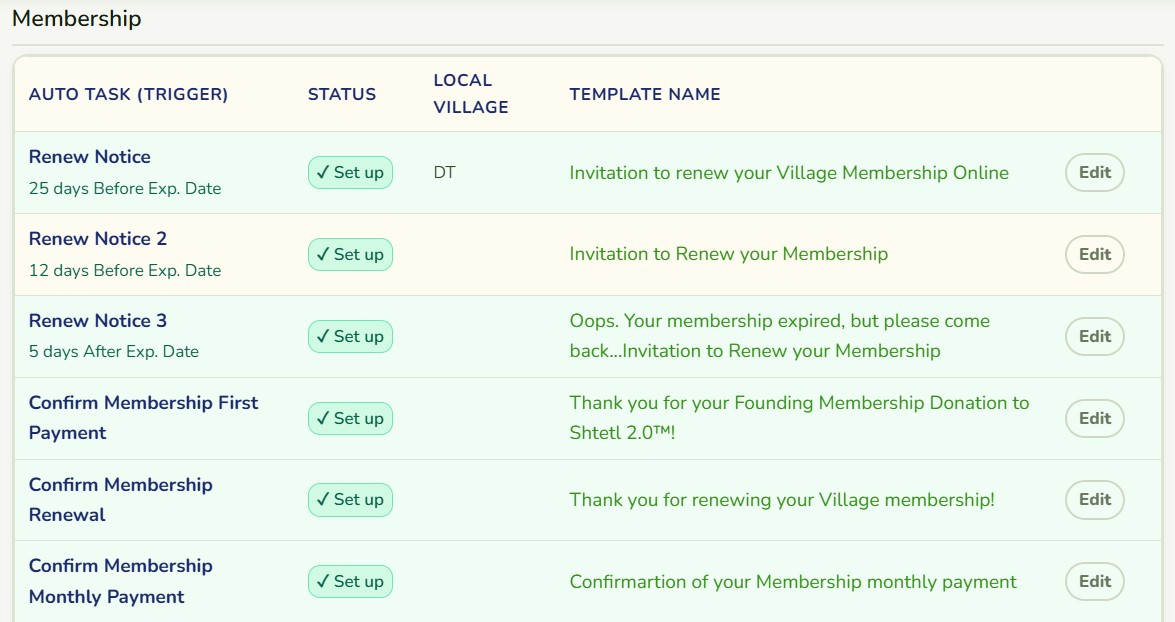Screen dimensions: 1175x622
Task: Click '25 days Before Exp. Date' trigger text
Action: coord(125,189)
